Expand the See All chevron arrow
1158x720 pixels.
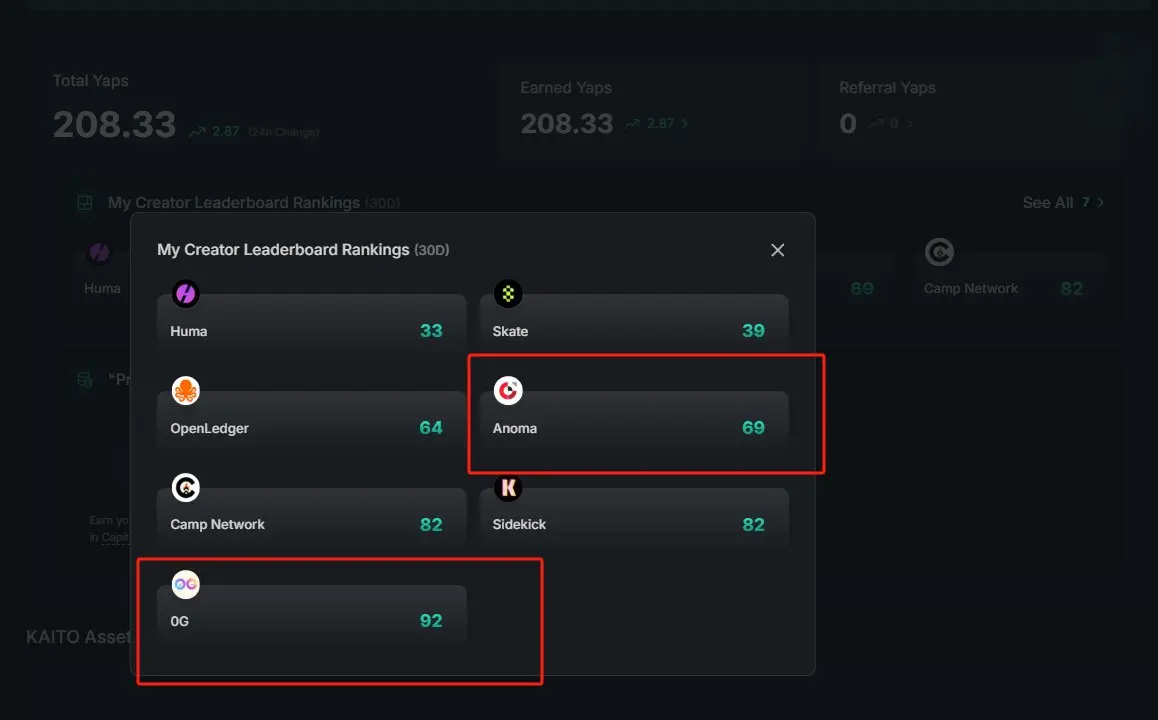tap(1100, 202)
